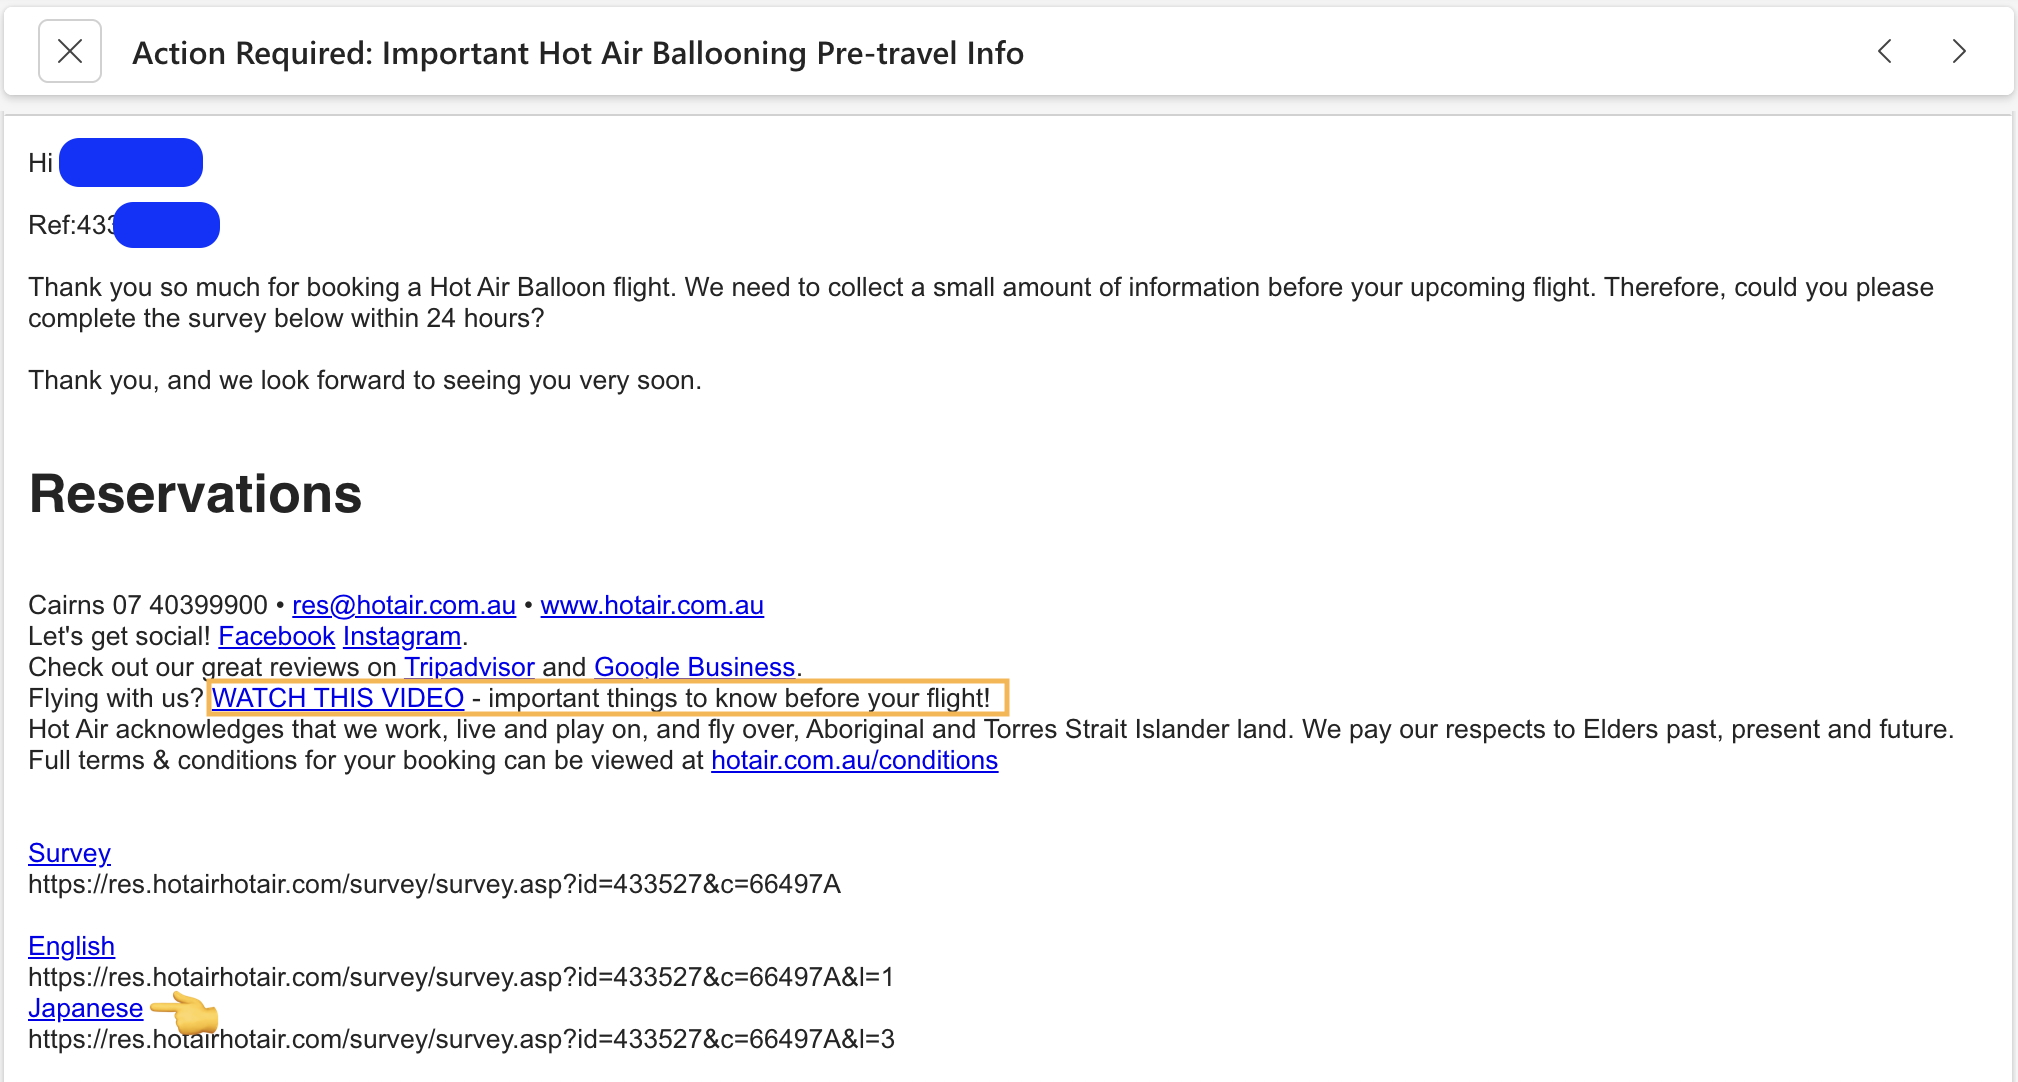Open the Google Business reviews link
The image size is (2018, 1082).
point(694,667)
